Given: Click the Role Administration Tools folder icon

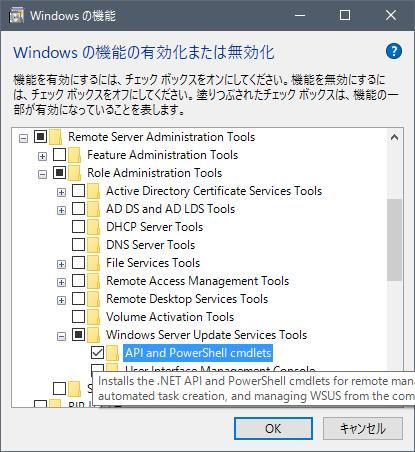Looking at the screenshot, I should pos(75,173).
